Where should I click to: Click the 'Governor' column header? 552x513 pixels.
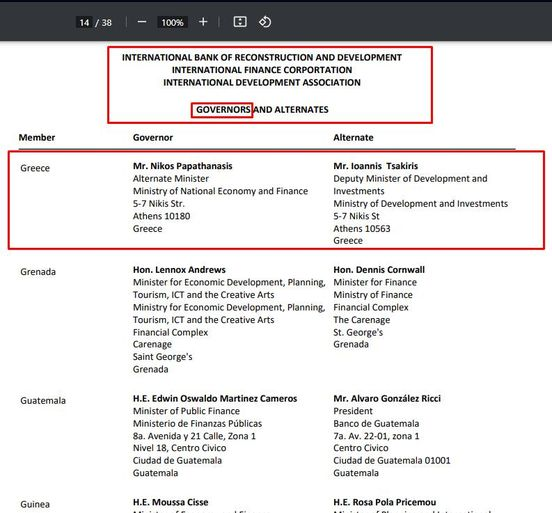click(153, 138)
